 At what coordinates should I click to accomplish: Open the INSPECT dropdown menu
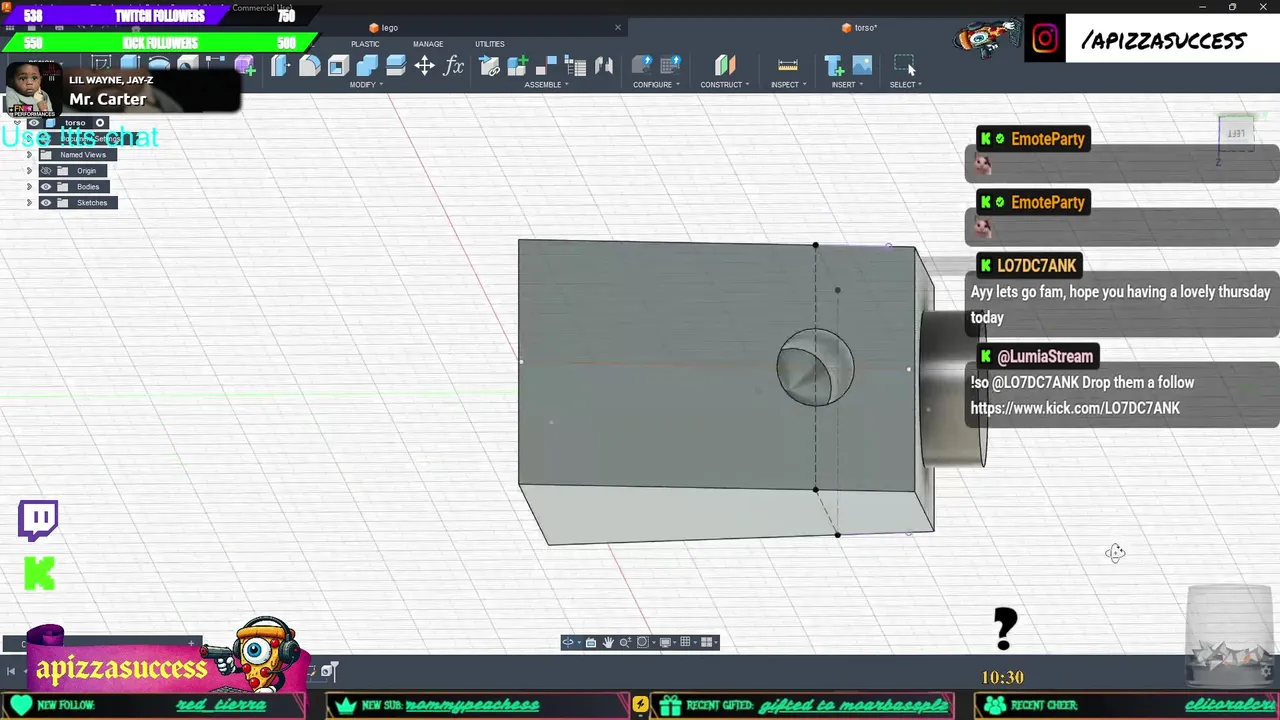click(788, 85)
